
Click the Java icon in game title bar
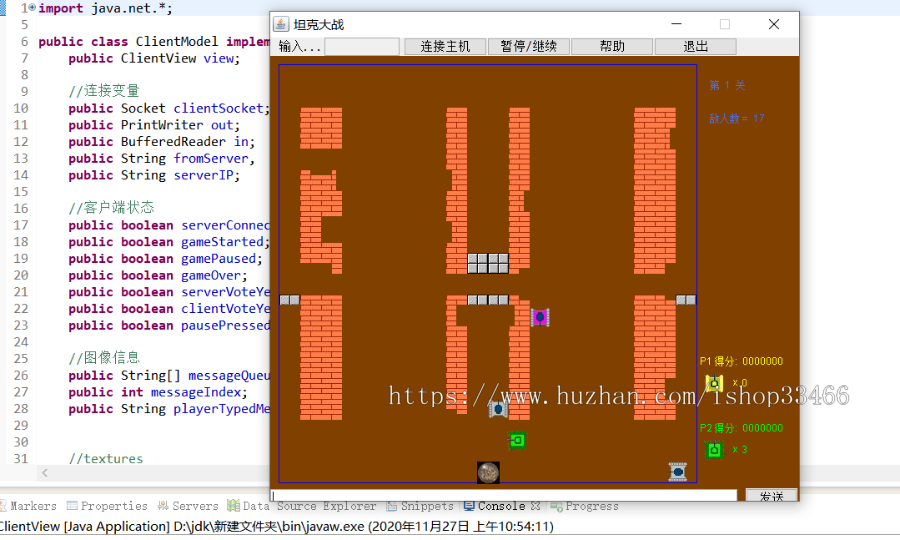(281, 24)
